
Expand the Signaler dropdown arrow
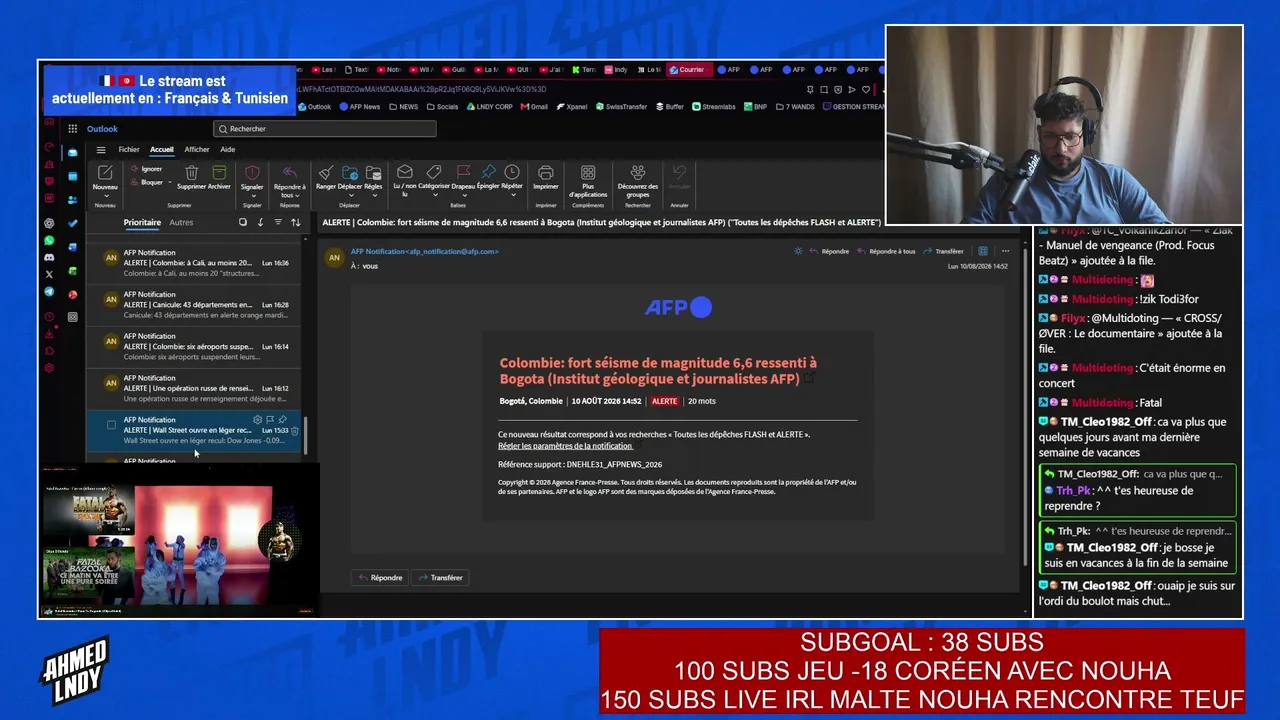[x=252, y=196]
